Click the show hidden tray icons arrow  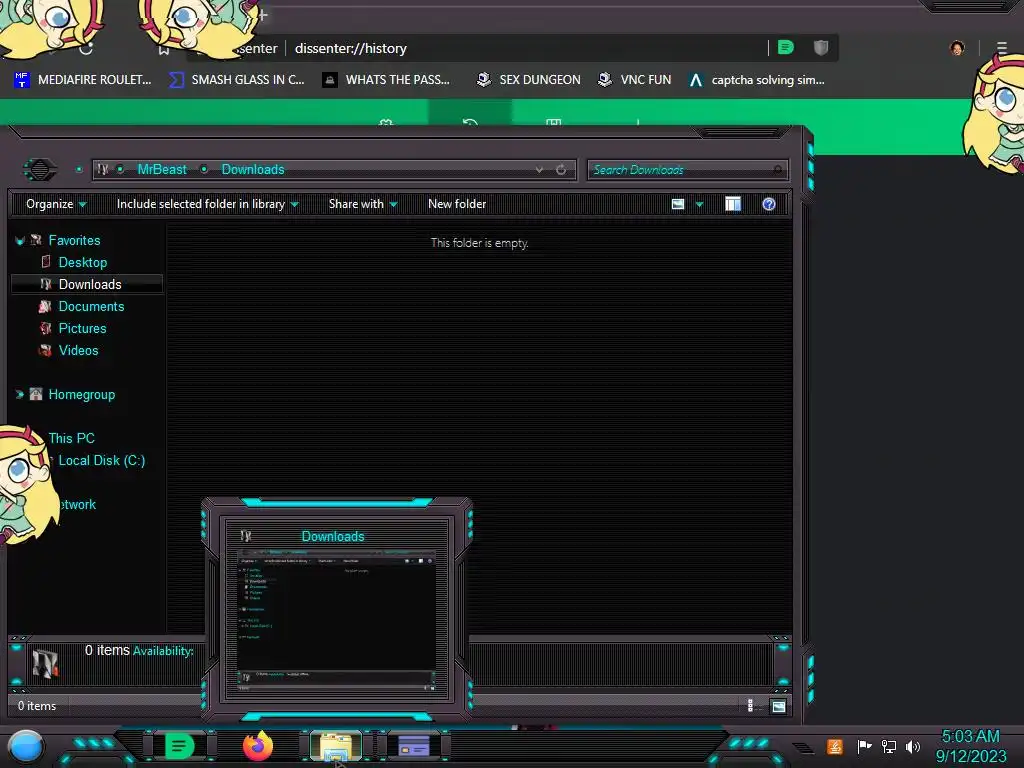point(803,748)
